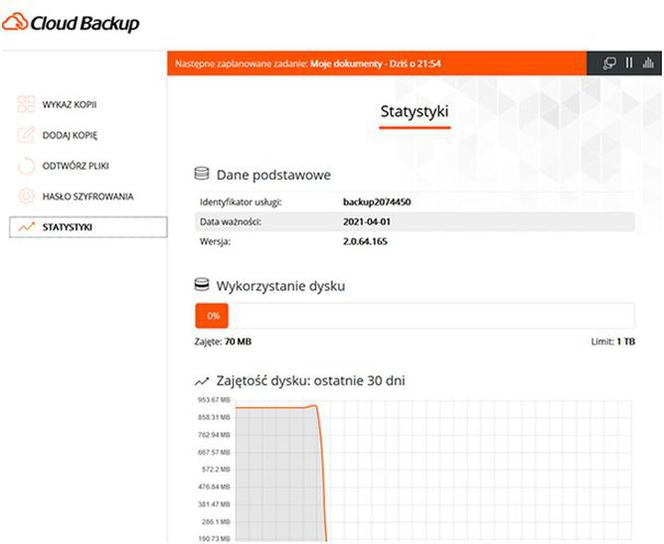Click the Zajęte 70 MB value

point(238,342)
